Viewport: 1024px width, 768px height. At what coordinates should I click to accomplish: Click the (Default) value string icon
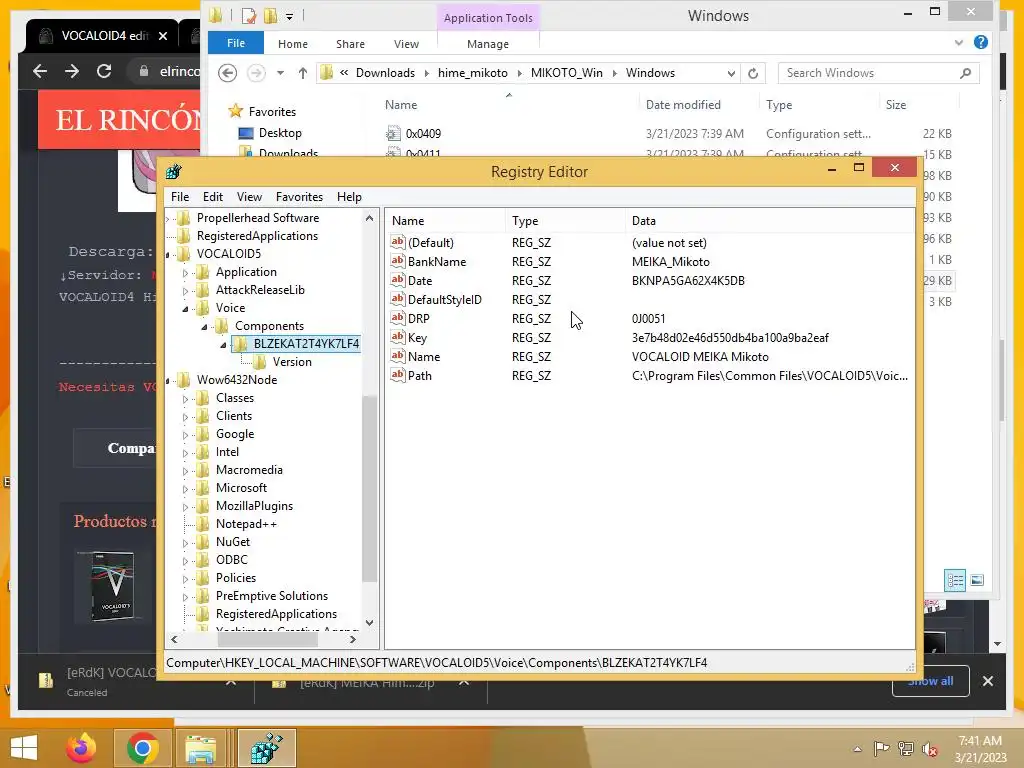(x=398, y=242)
